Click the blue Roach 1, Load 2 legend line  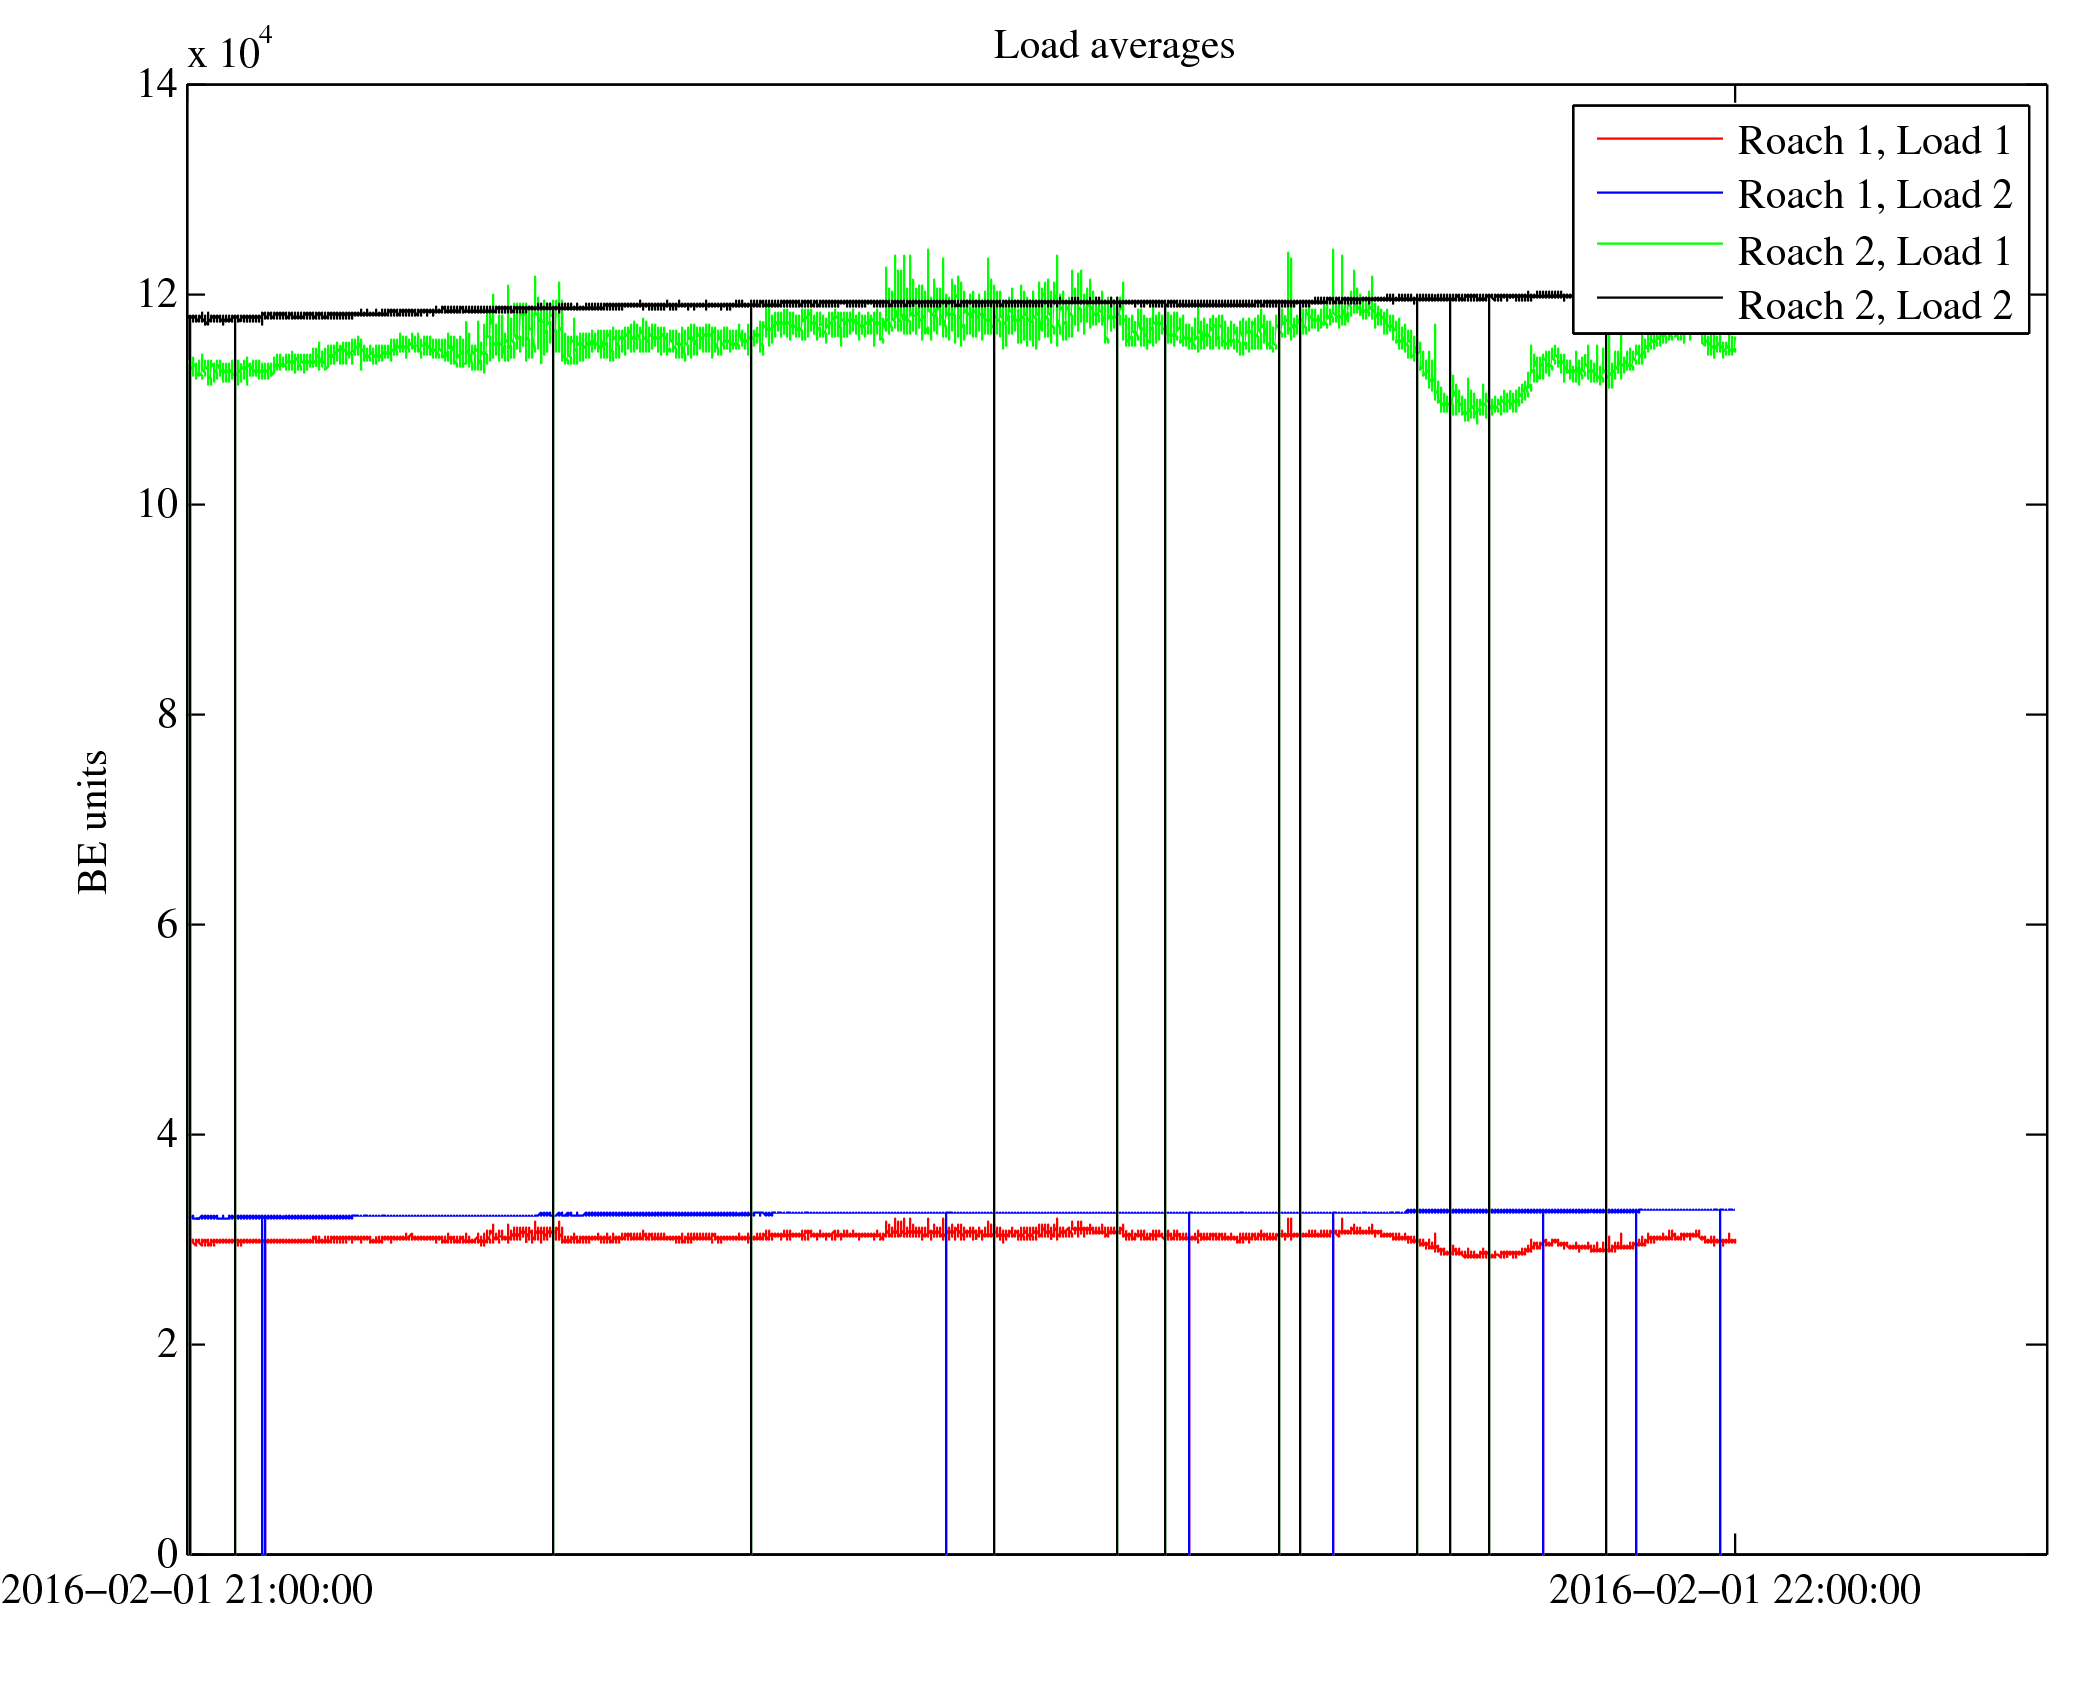tap(1659, 192)
